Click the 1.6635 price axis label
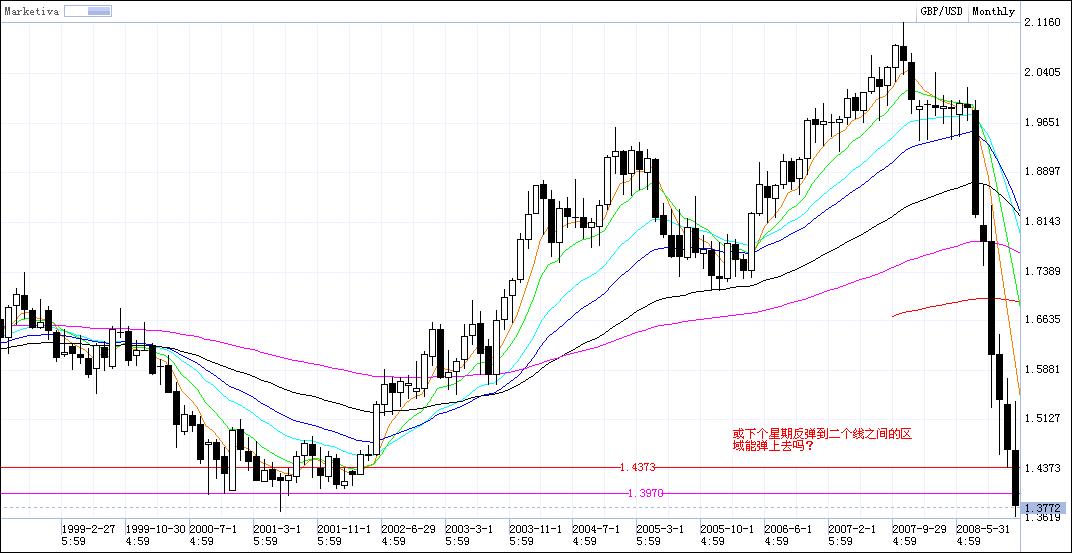 [1042, 319]
